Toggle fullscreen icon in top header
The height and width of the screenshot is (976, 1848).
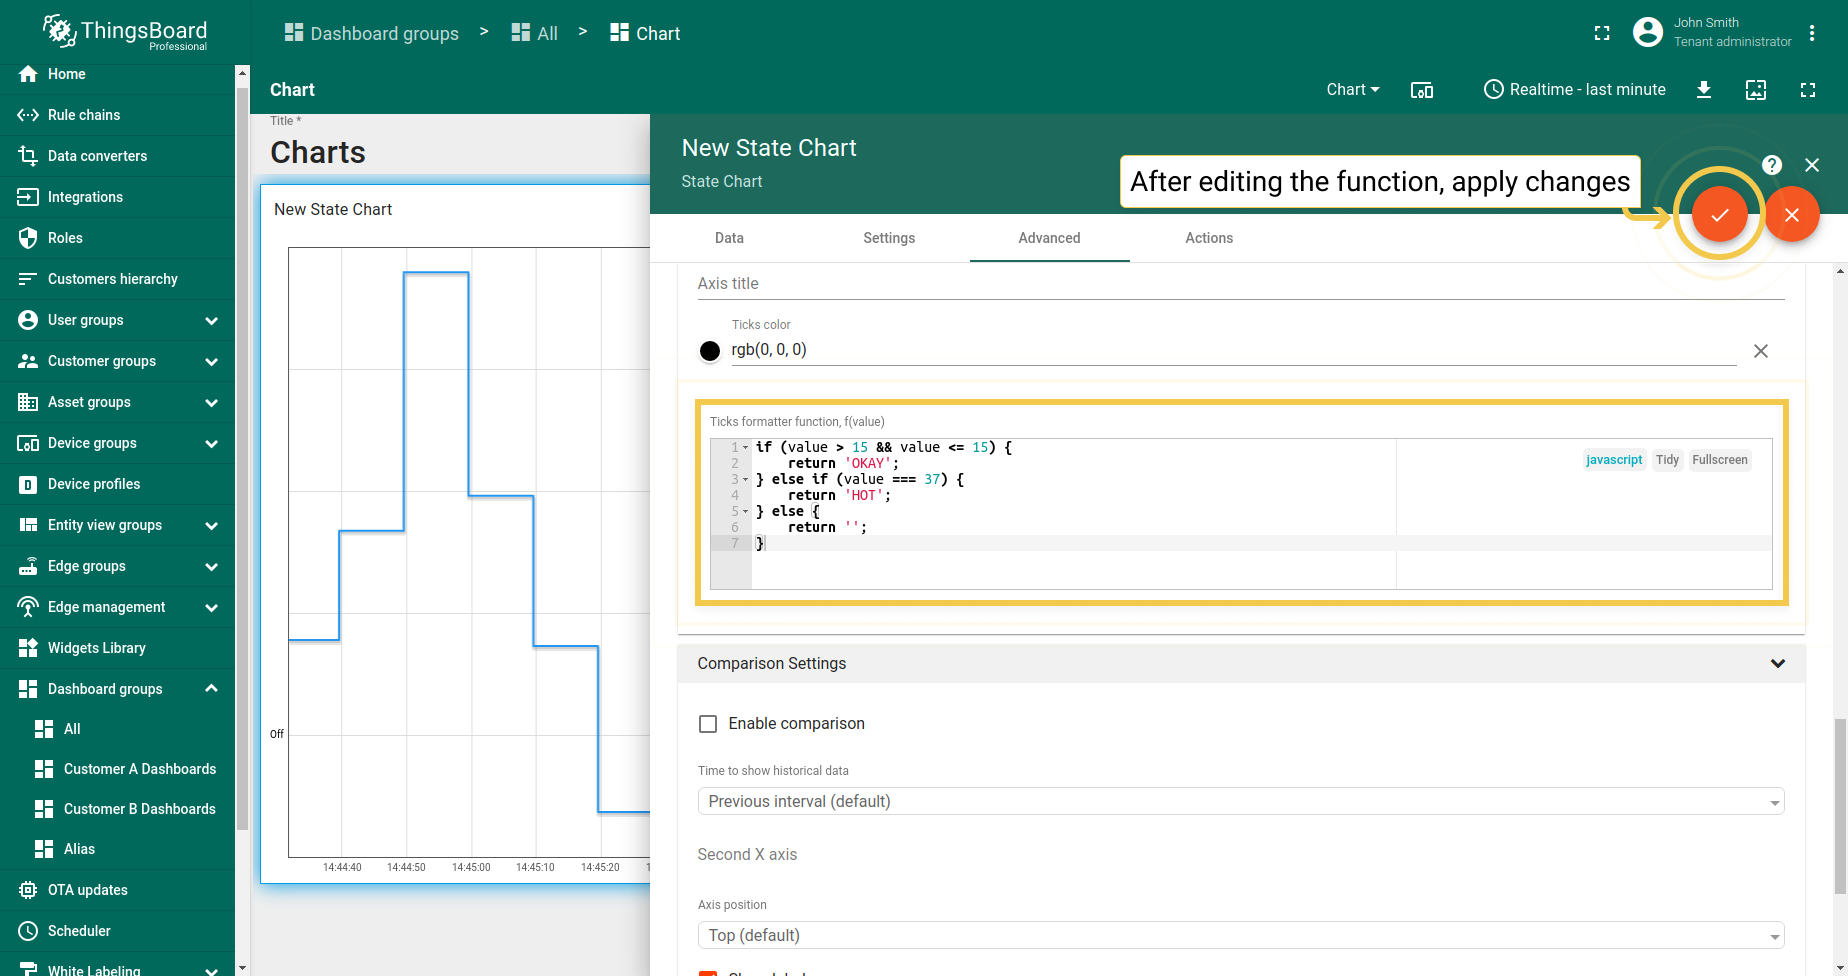[x=1602, y=33]
